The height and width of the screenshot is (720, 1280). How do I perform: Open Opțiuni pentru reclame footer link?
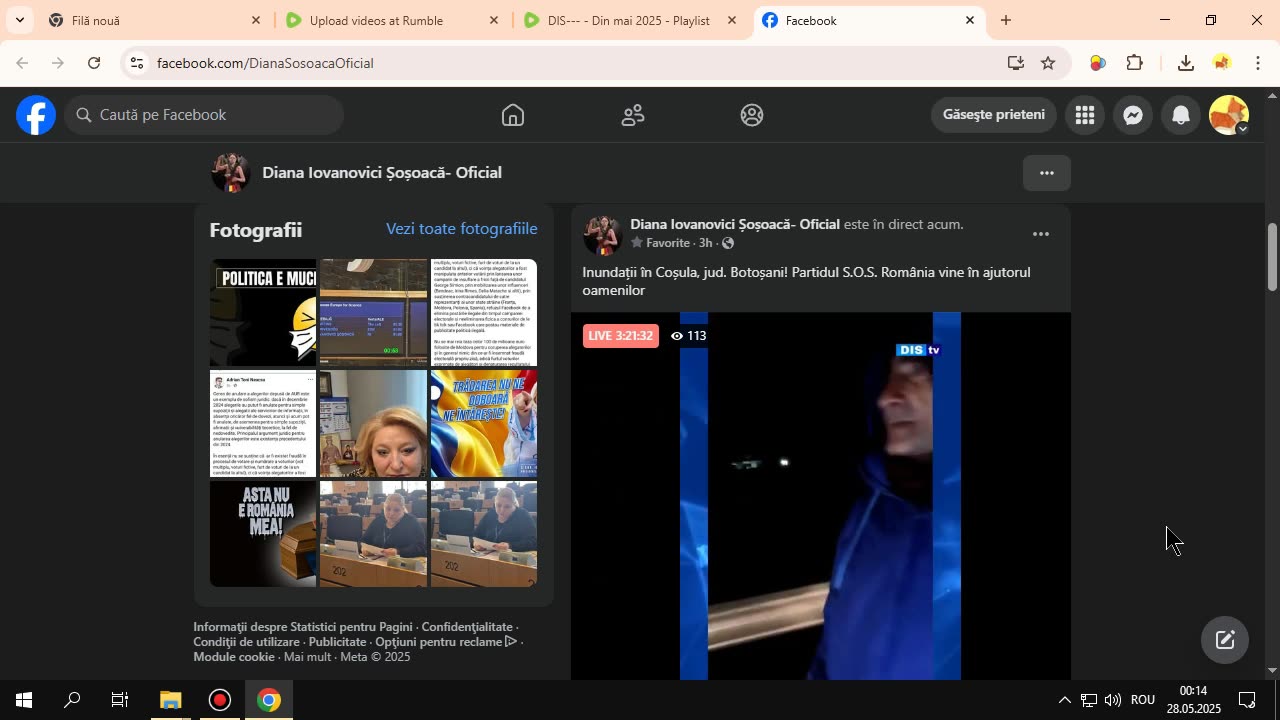click(446, 642)
